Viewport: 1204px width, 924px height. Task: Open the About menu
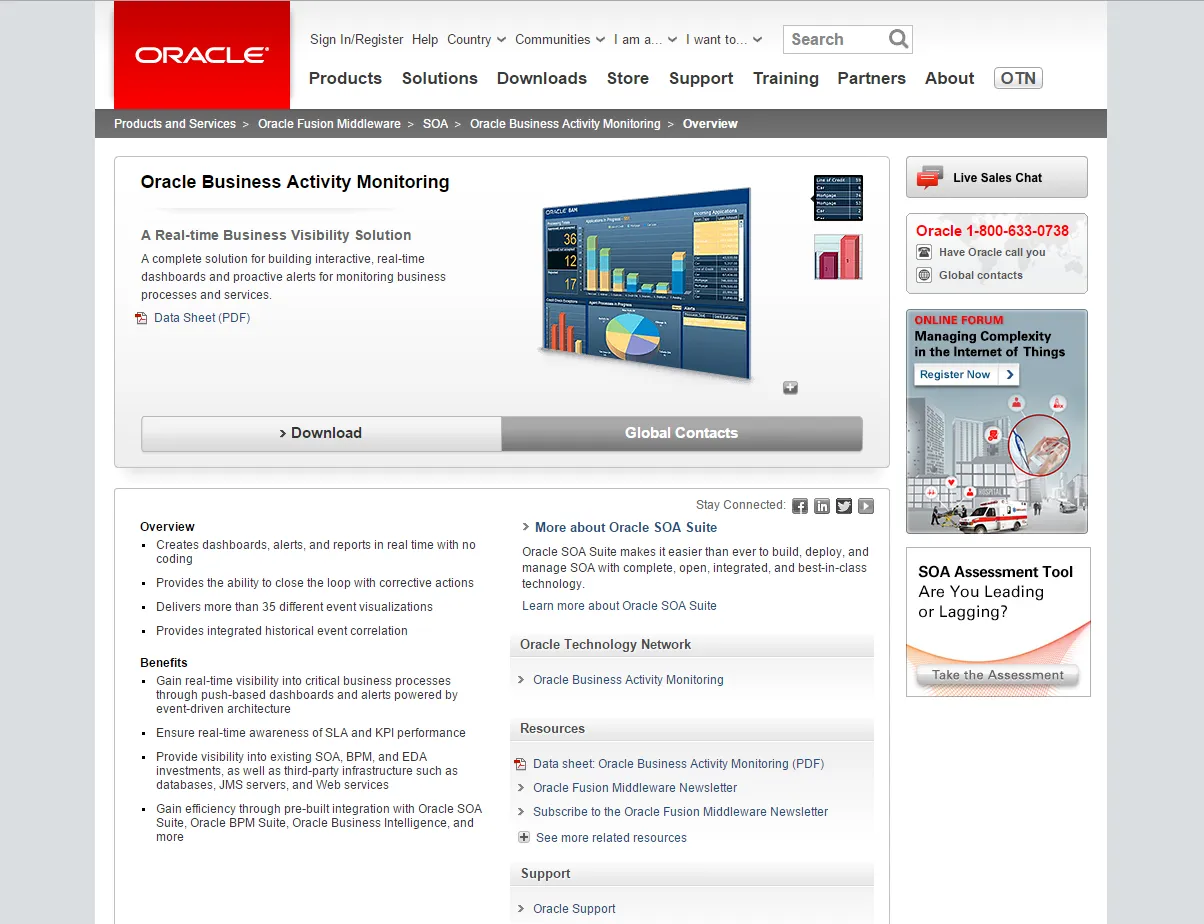pyautogui.click(x=950, y=78)
